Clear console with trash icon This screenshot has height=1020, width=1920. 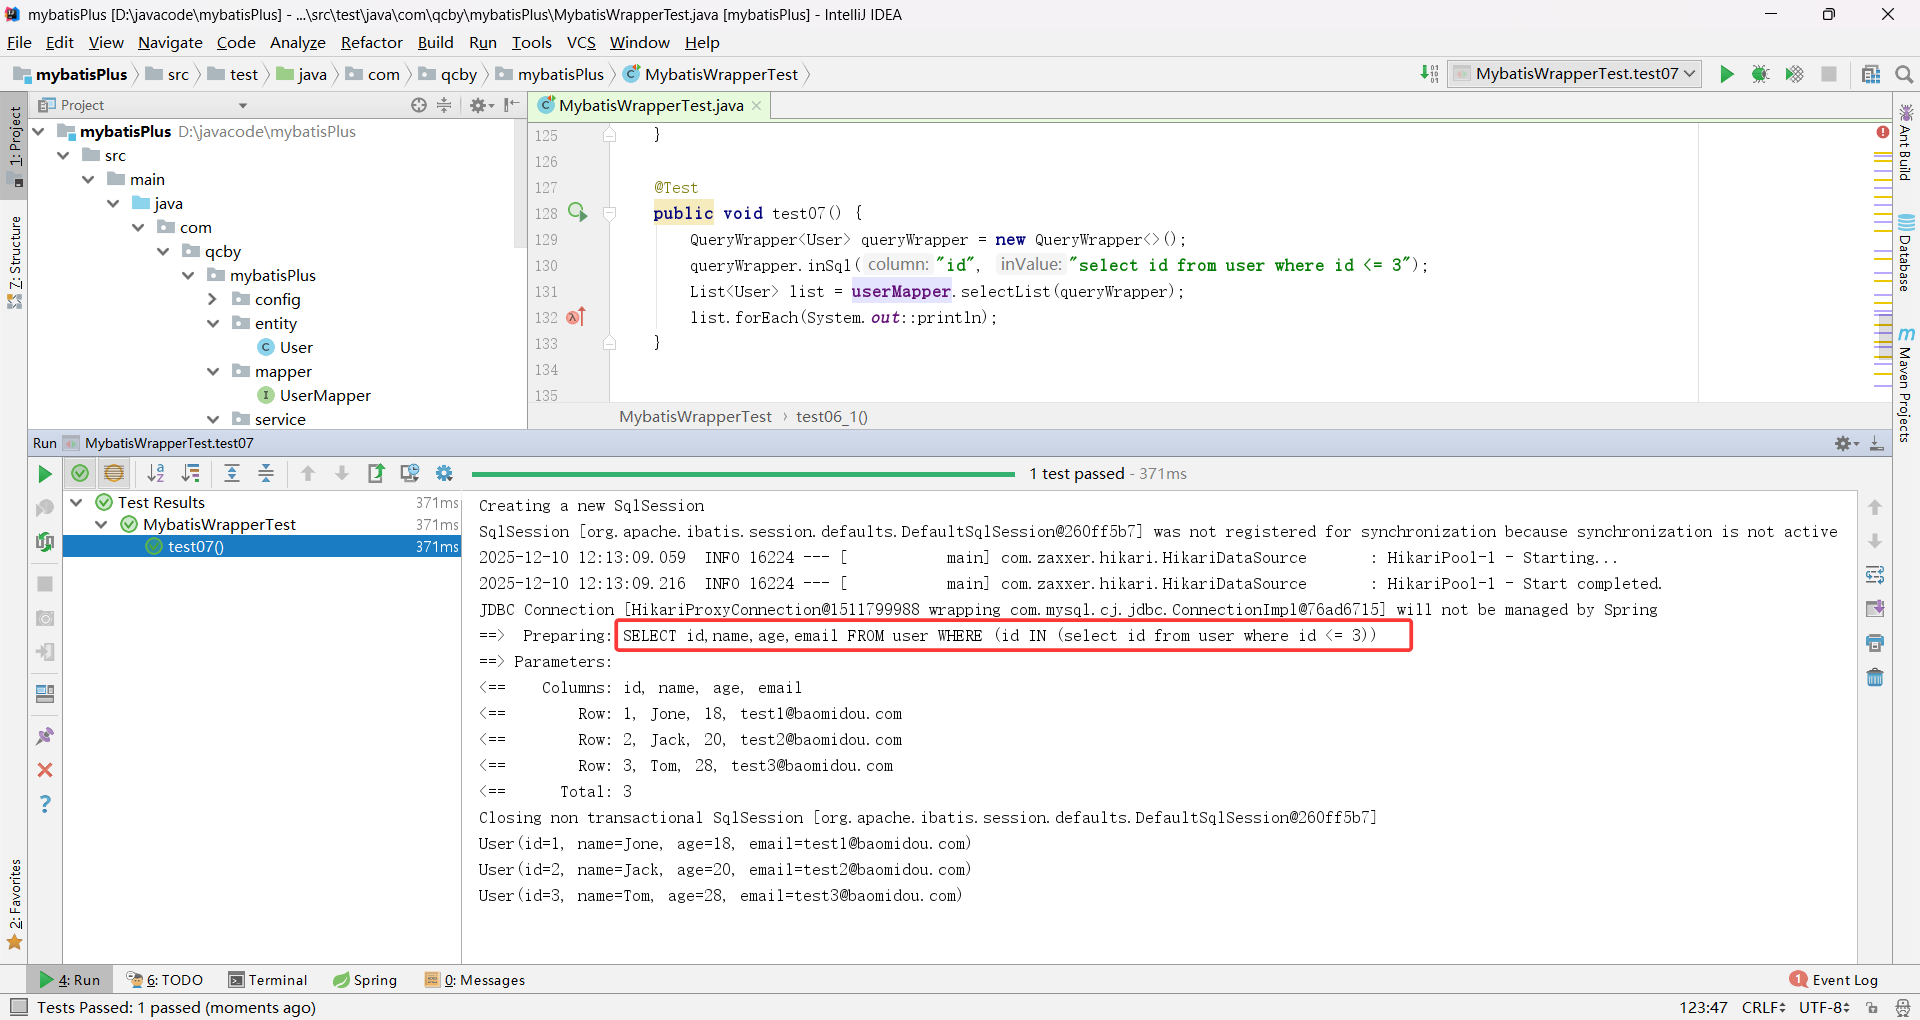tap(1875, 677)
